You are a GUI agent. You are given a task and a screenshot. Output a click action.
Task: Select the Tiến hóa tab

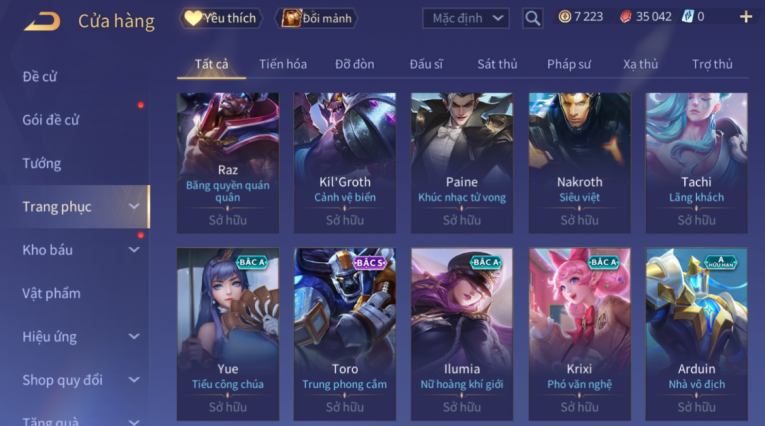tap(283, 64)
